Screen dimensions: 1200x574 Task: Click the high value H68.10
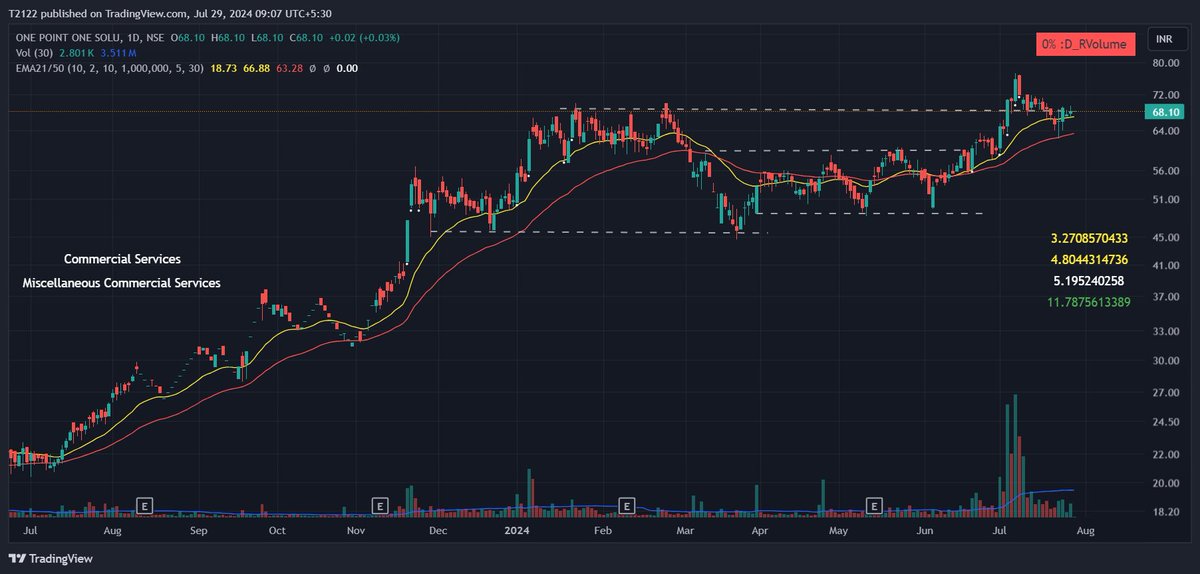click(x=229, y=38)
